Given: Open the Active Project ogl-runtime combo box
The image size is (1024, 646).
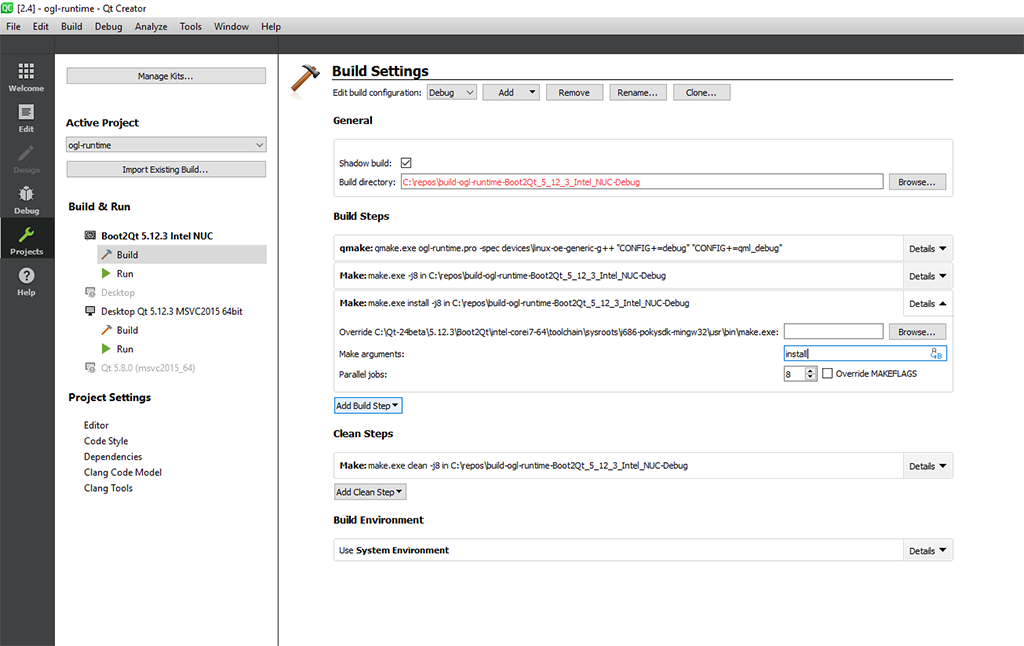Looking at the screenshot, I should [166, 145].
